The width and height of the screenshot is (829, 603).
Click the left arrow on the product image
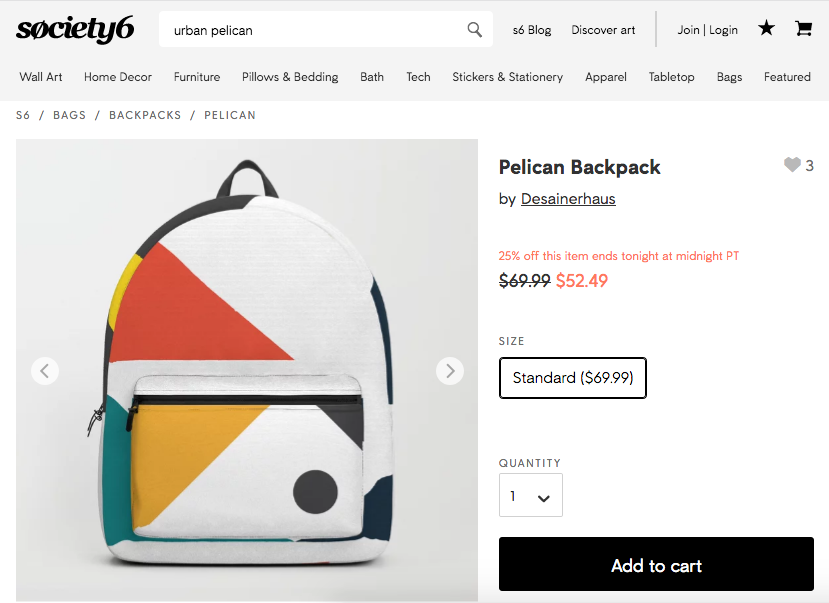pos(45,371)
